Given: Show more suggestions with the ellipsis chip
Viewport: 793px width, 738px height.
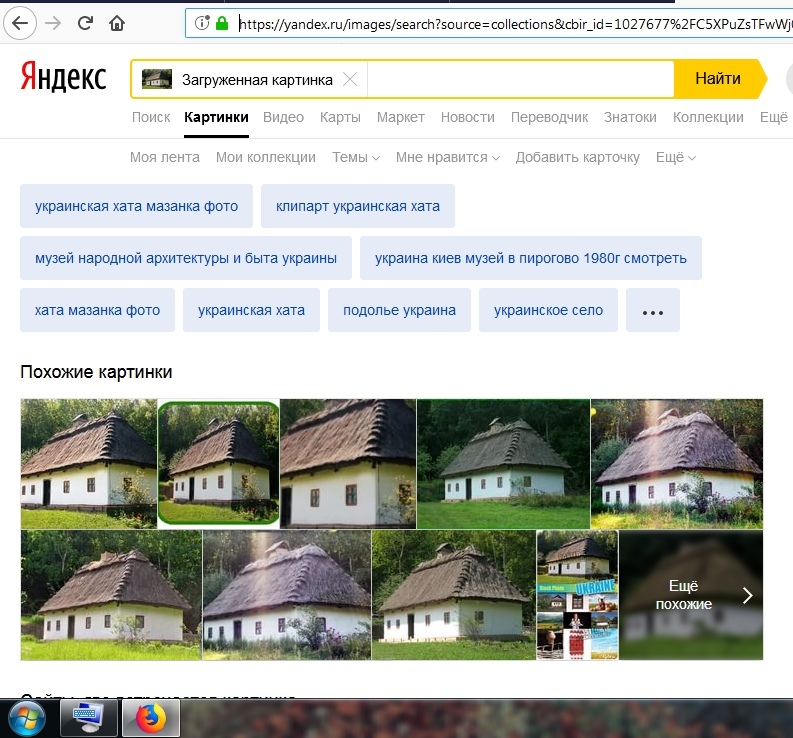Looking at the screenshot, I should 652,311.
